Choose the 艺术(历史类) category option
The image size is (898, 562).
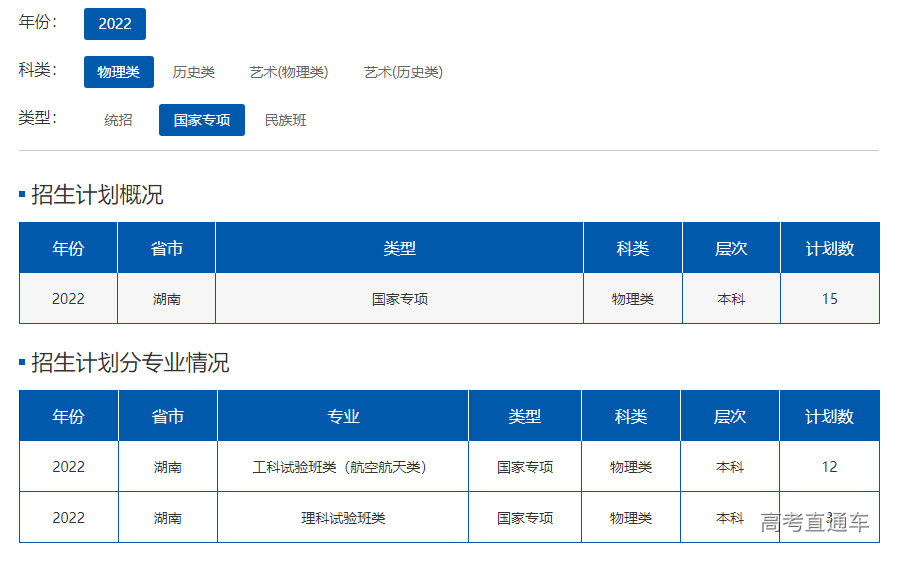click(x=403, y=72)
